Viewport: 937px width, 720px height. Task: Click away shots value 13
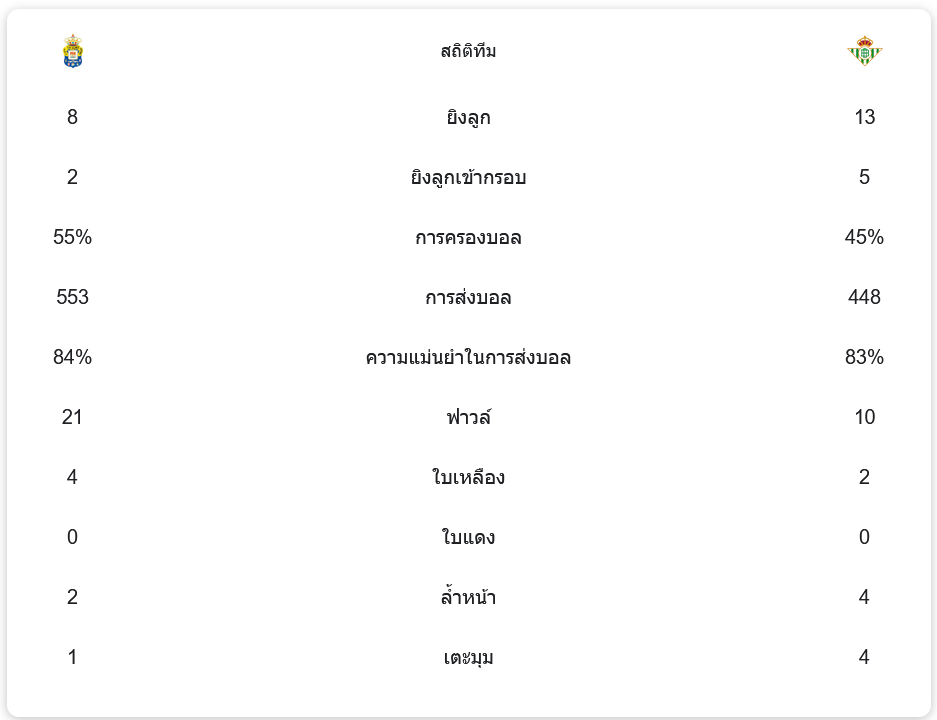pyautogui.click(x=864, y=117)
